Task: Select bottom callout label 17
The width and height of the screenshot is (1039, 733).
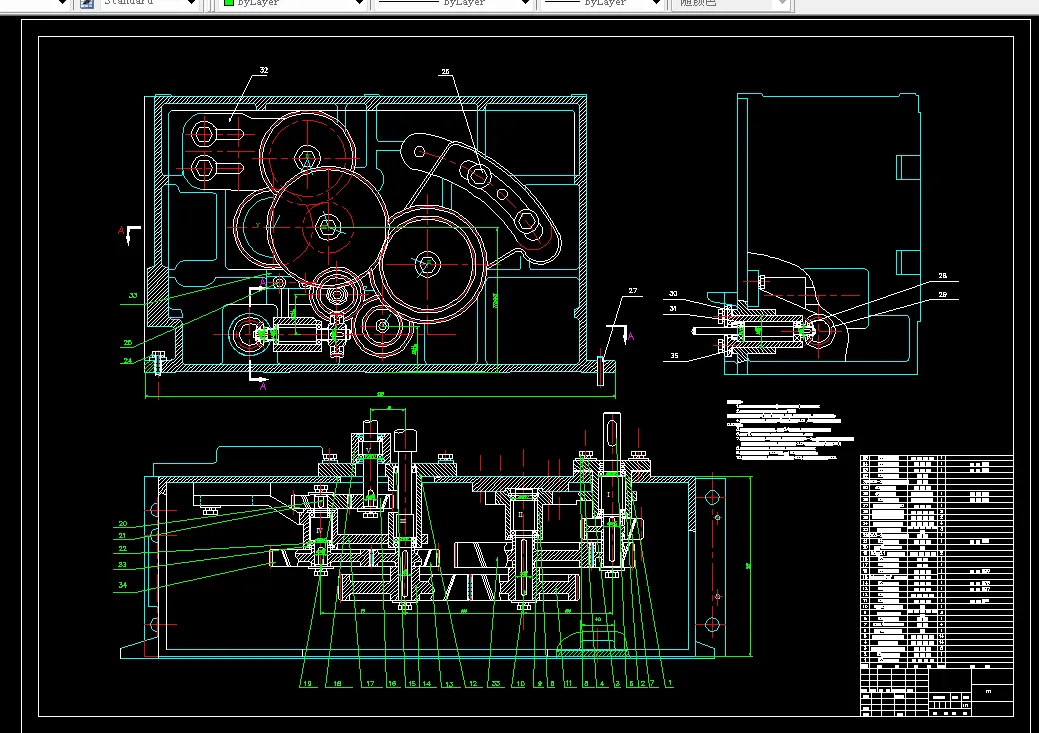Action: point(370,684)
